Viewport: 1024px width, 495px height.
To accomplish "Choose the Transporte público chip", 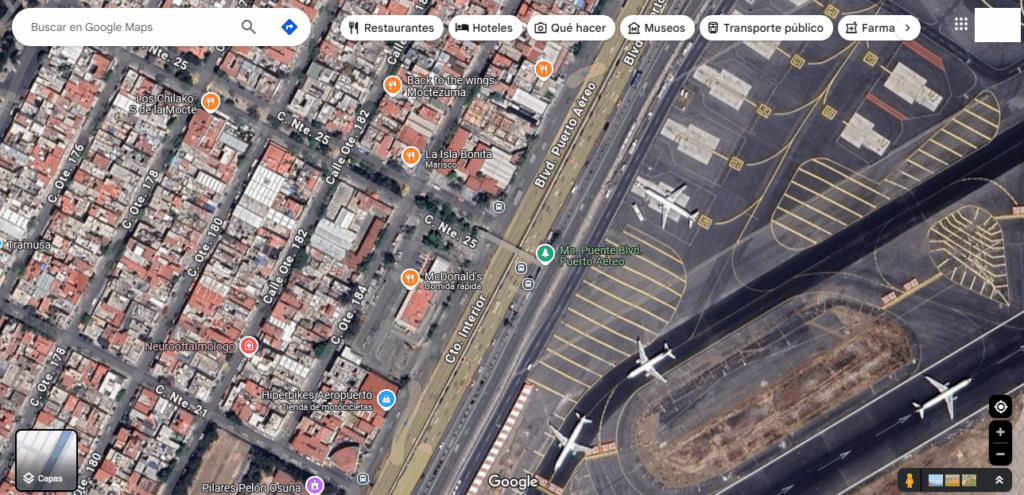I will coord(766,28).
